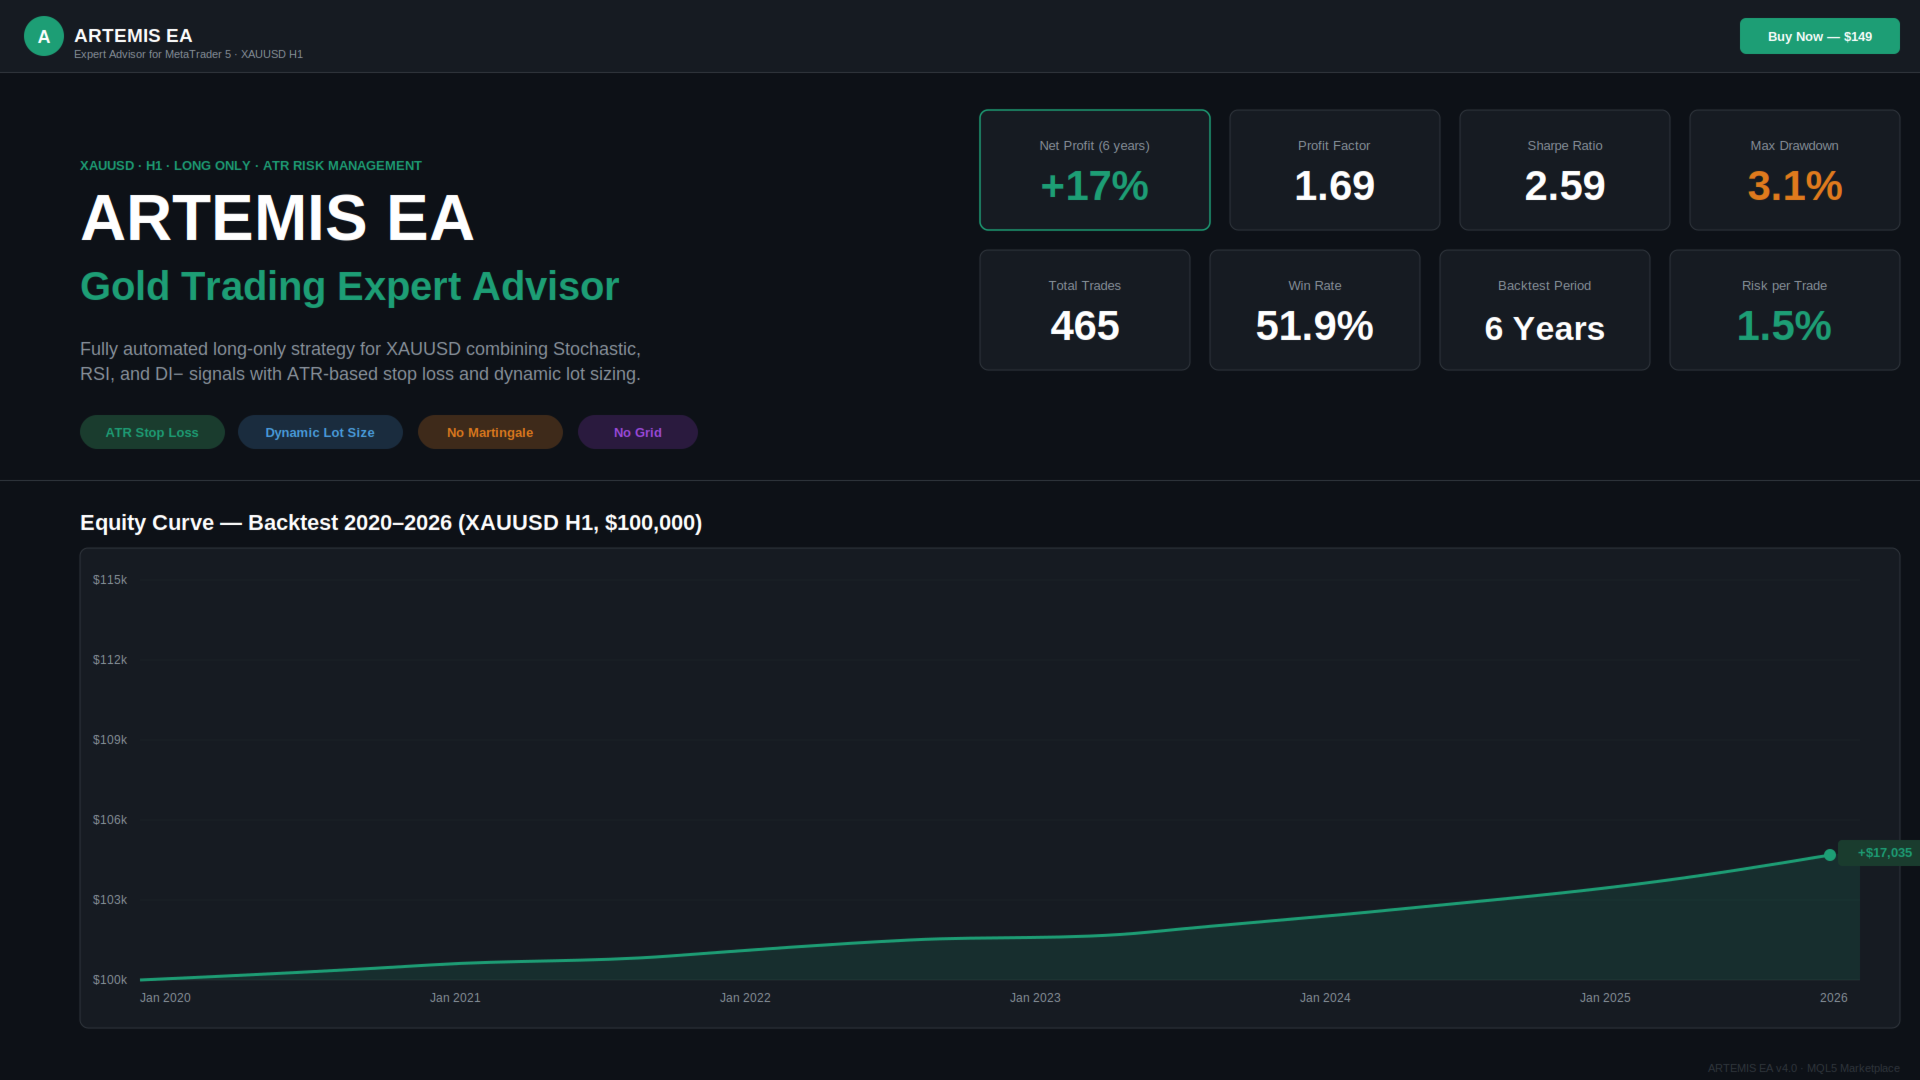Select the Dynamic Lot Size tag
The height and width of the screenshot is (1080, 1920).
320,432
